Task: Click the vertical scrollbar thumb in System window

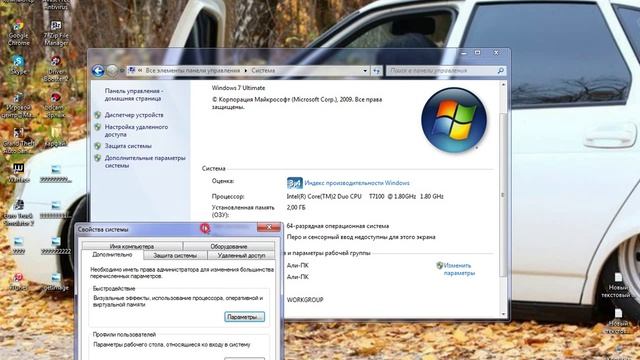Action: (x=503, y=195)
